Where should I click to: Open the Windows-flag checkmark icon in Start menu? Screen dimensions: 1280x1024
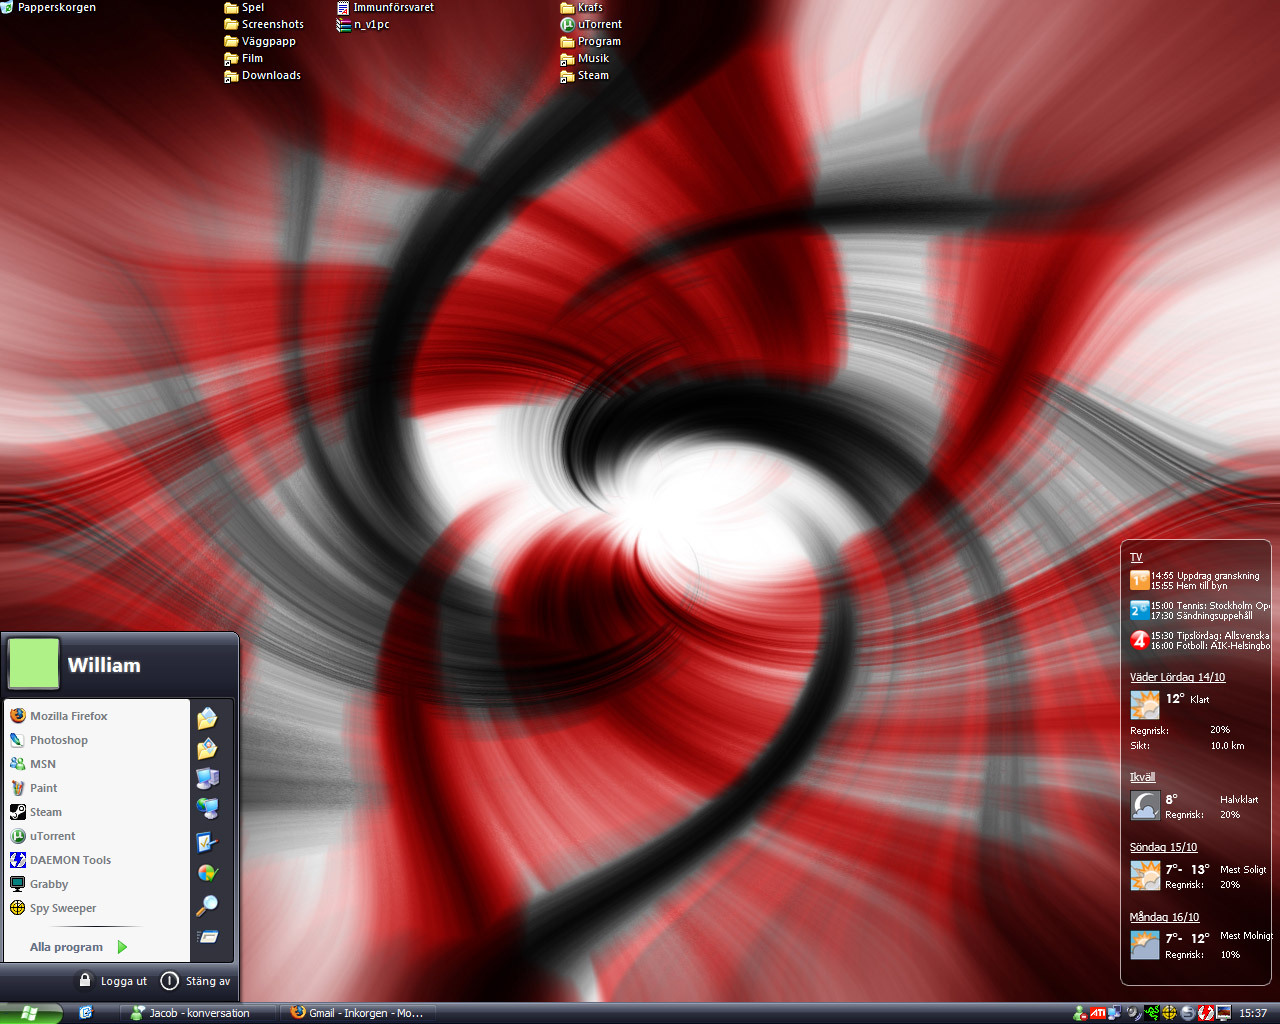click(x=207, y=873)
